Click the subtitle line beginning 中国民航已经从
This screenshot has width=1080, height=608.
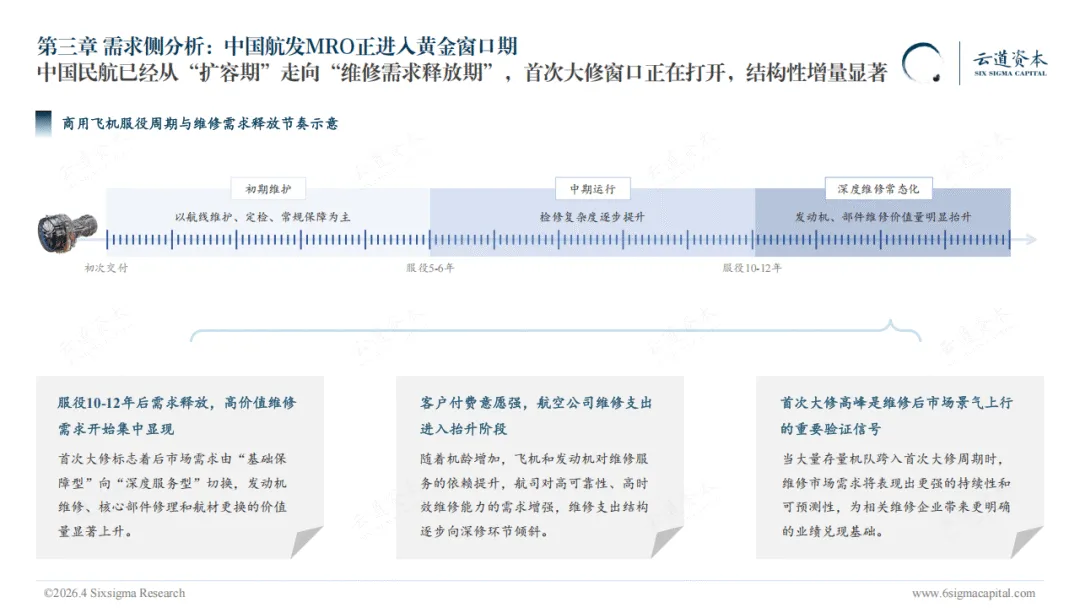click(x=462, y=72)
